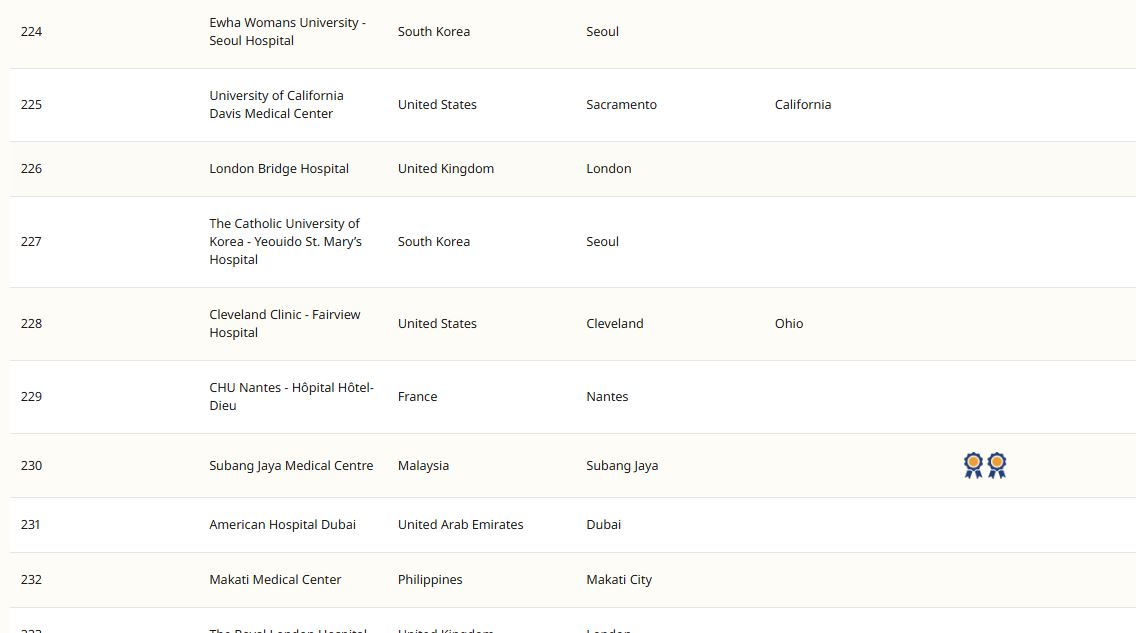This screenshot has width=1136, height=633.
Task: Click Makati Medical Center name
Action: click(275, 580)
